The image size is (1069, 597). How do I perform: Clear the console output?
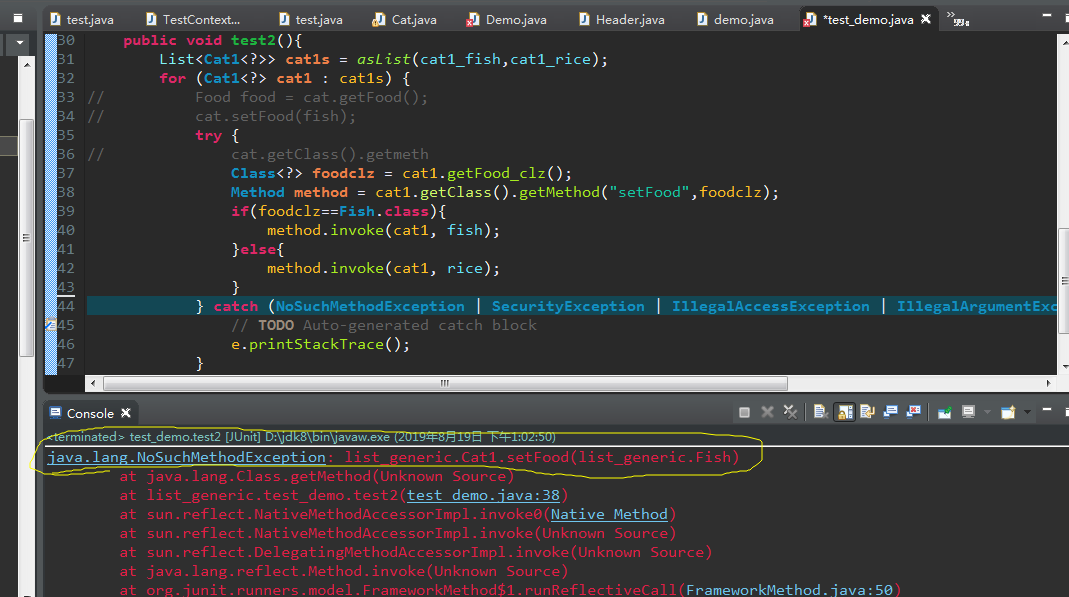point(820,412)
